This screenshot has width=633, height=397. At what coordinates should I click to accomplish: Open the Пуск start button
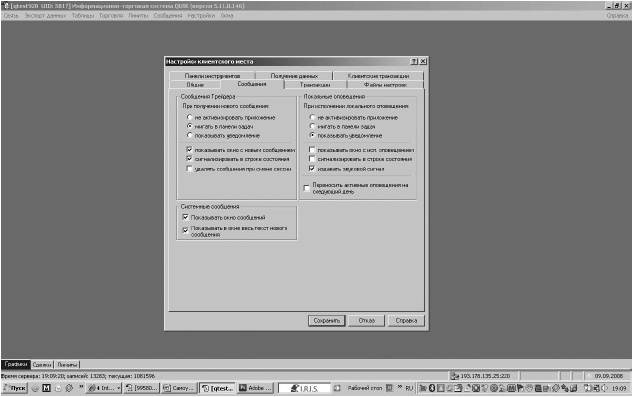(15, 388)
